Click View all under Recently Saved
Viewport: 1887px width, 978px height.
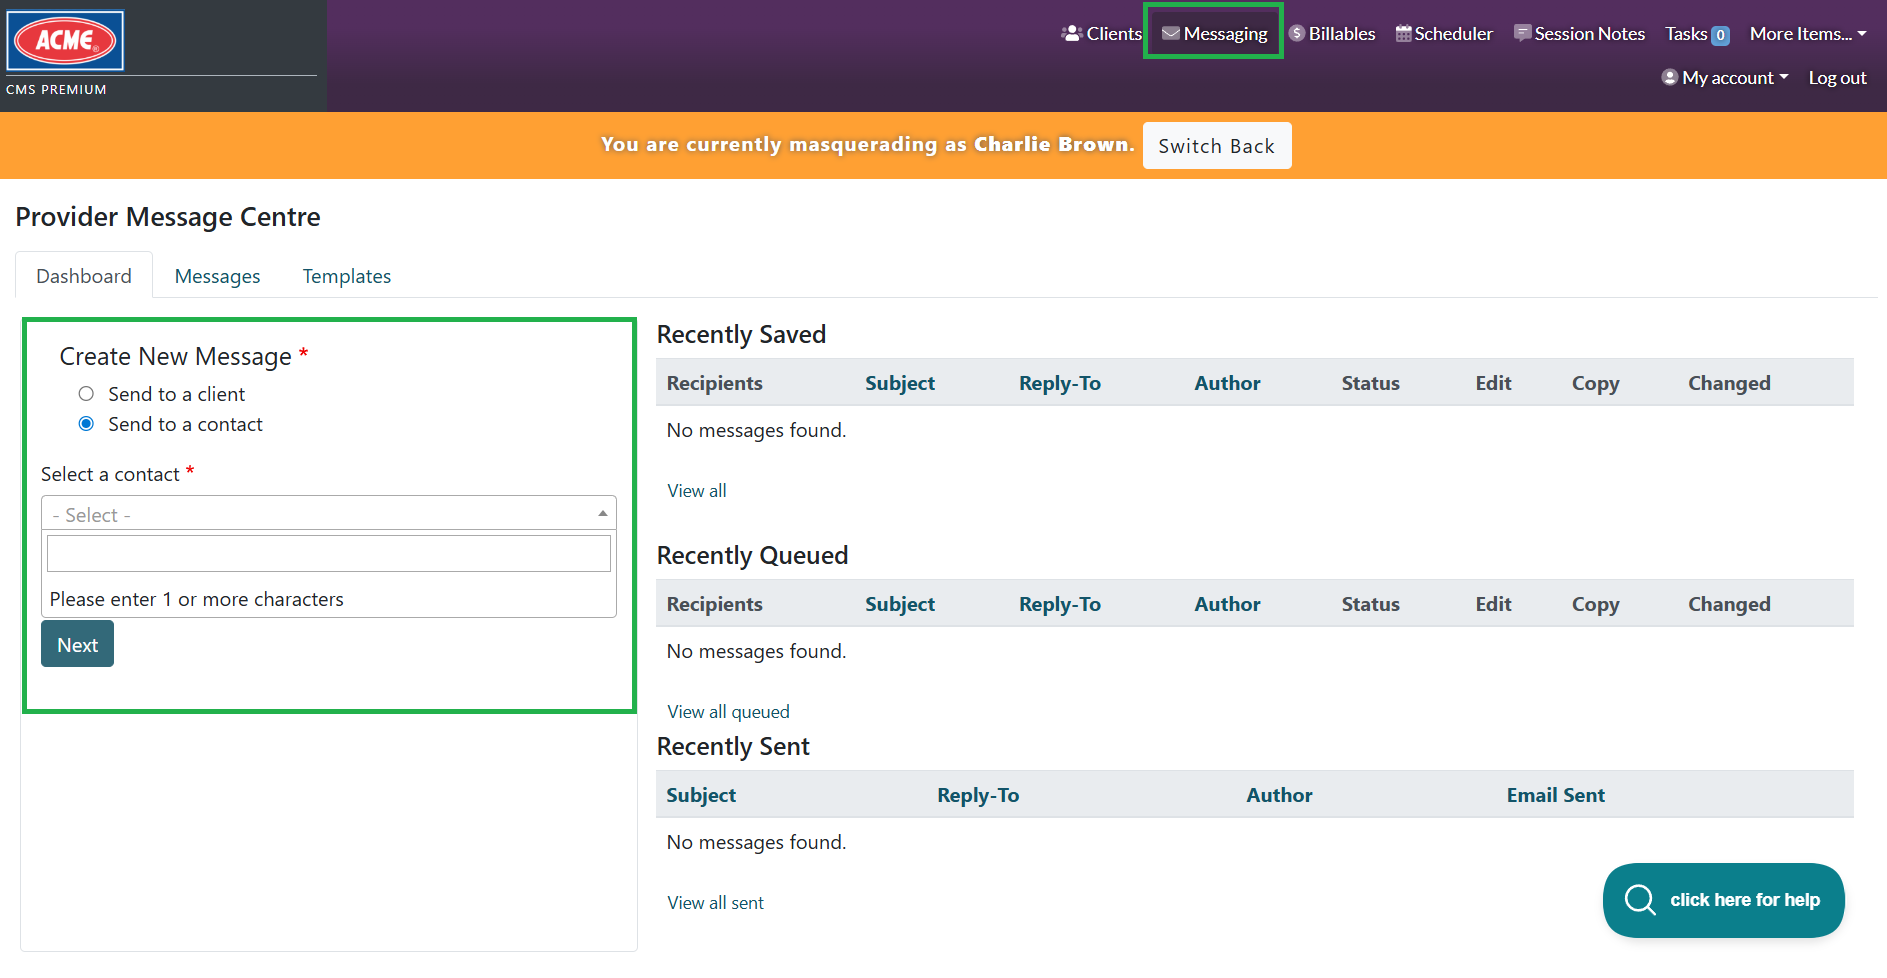coord(697,491)
